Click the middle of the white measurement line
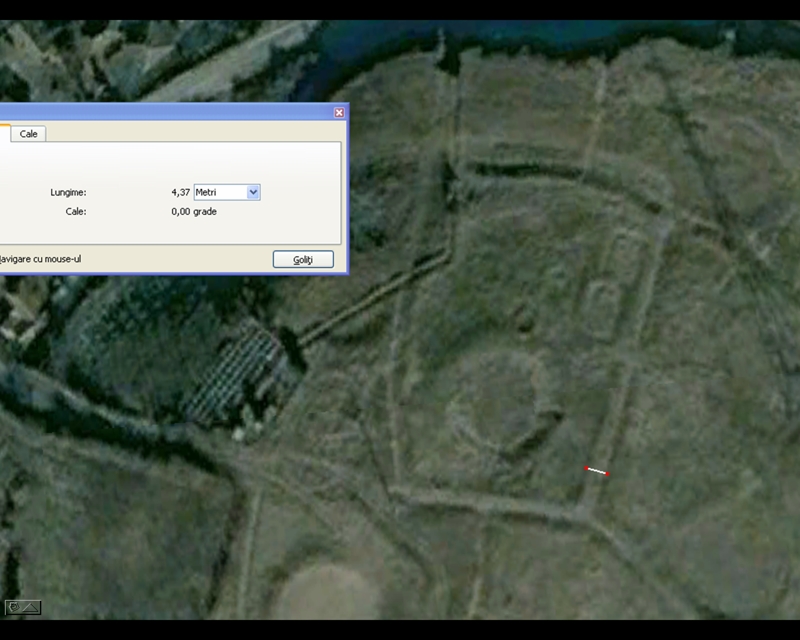The image size is (800, 640). pos(597,471)
